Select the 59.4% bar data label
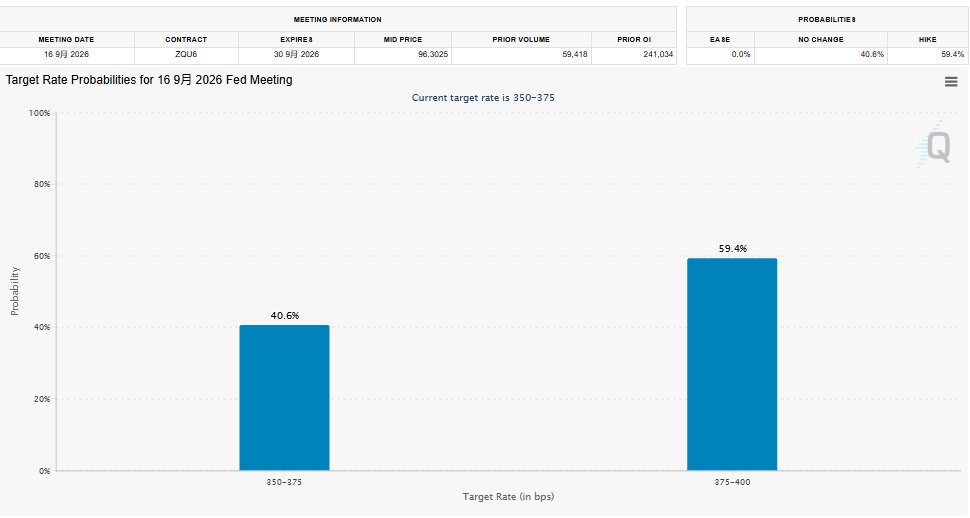Image resolution: width=970 pixels, height=518 pixels. (732, 249)
